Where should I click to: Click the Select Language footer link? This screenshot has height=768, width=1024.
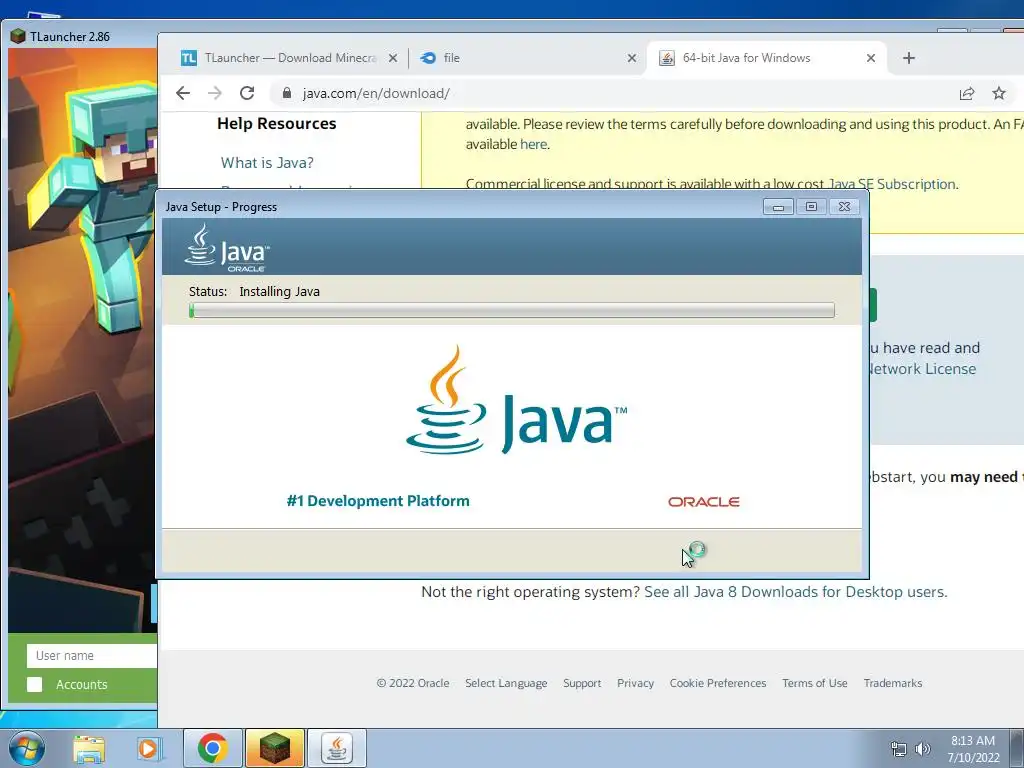point(506,683)
